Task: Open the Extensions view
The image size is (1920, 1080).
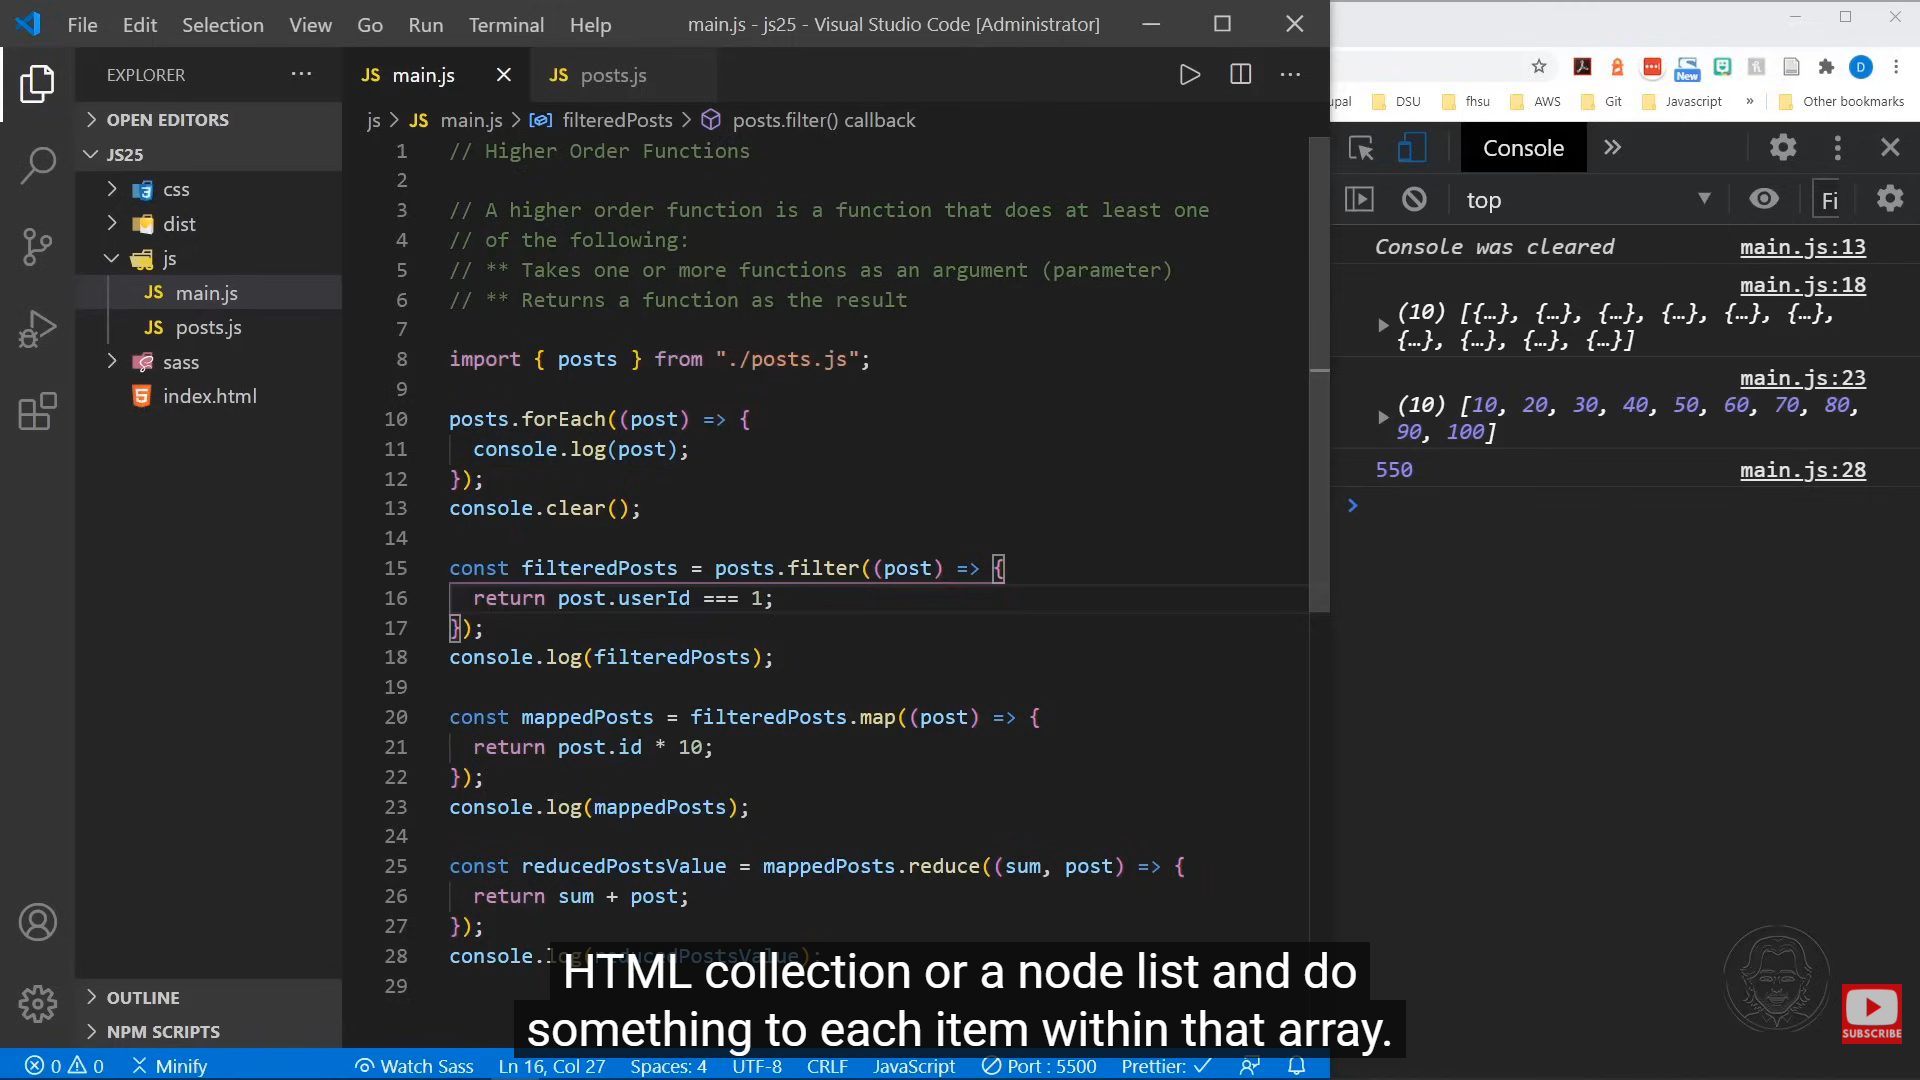Action: pyautogui.click(x=38, y=411)
